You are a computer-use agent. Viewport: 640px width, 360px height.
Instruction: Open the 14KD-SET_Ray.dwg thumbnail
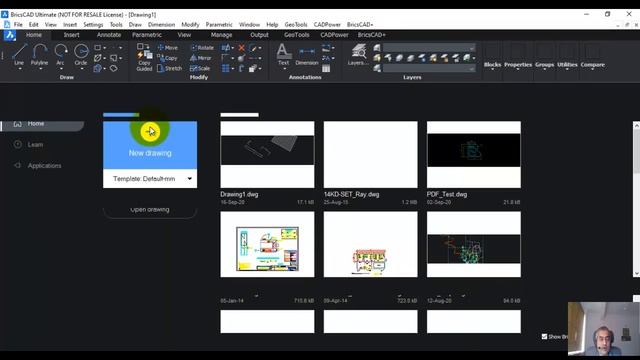[x=371, y=154]
